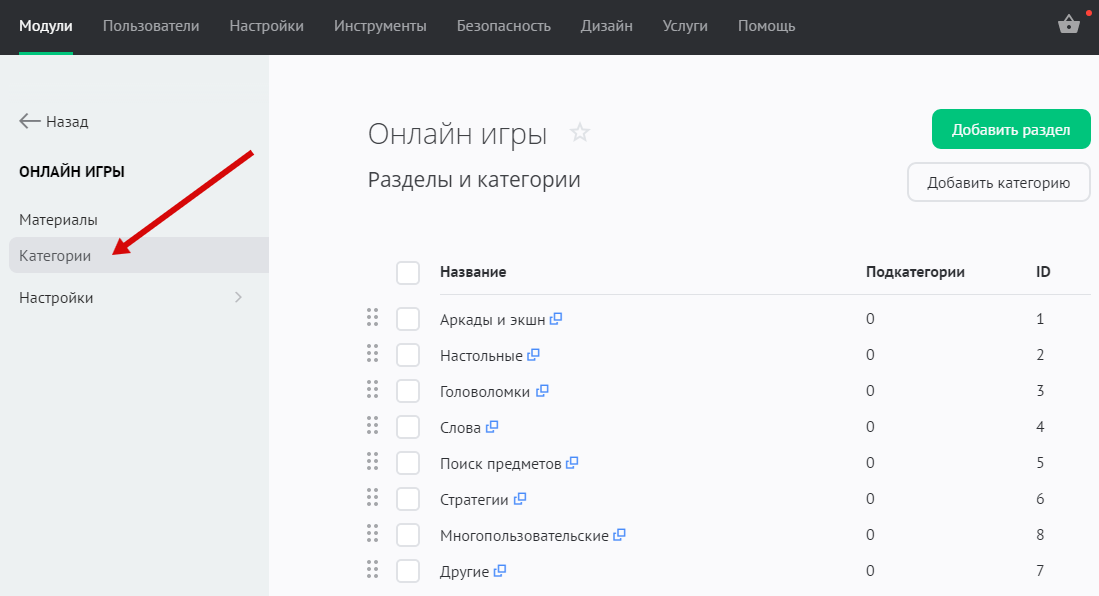1099x596 pixels.
Task: Tick the select-all checkbox near Название
Action: coord(408,272)
